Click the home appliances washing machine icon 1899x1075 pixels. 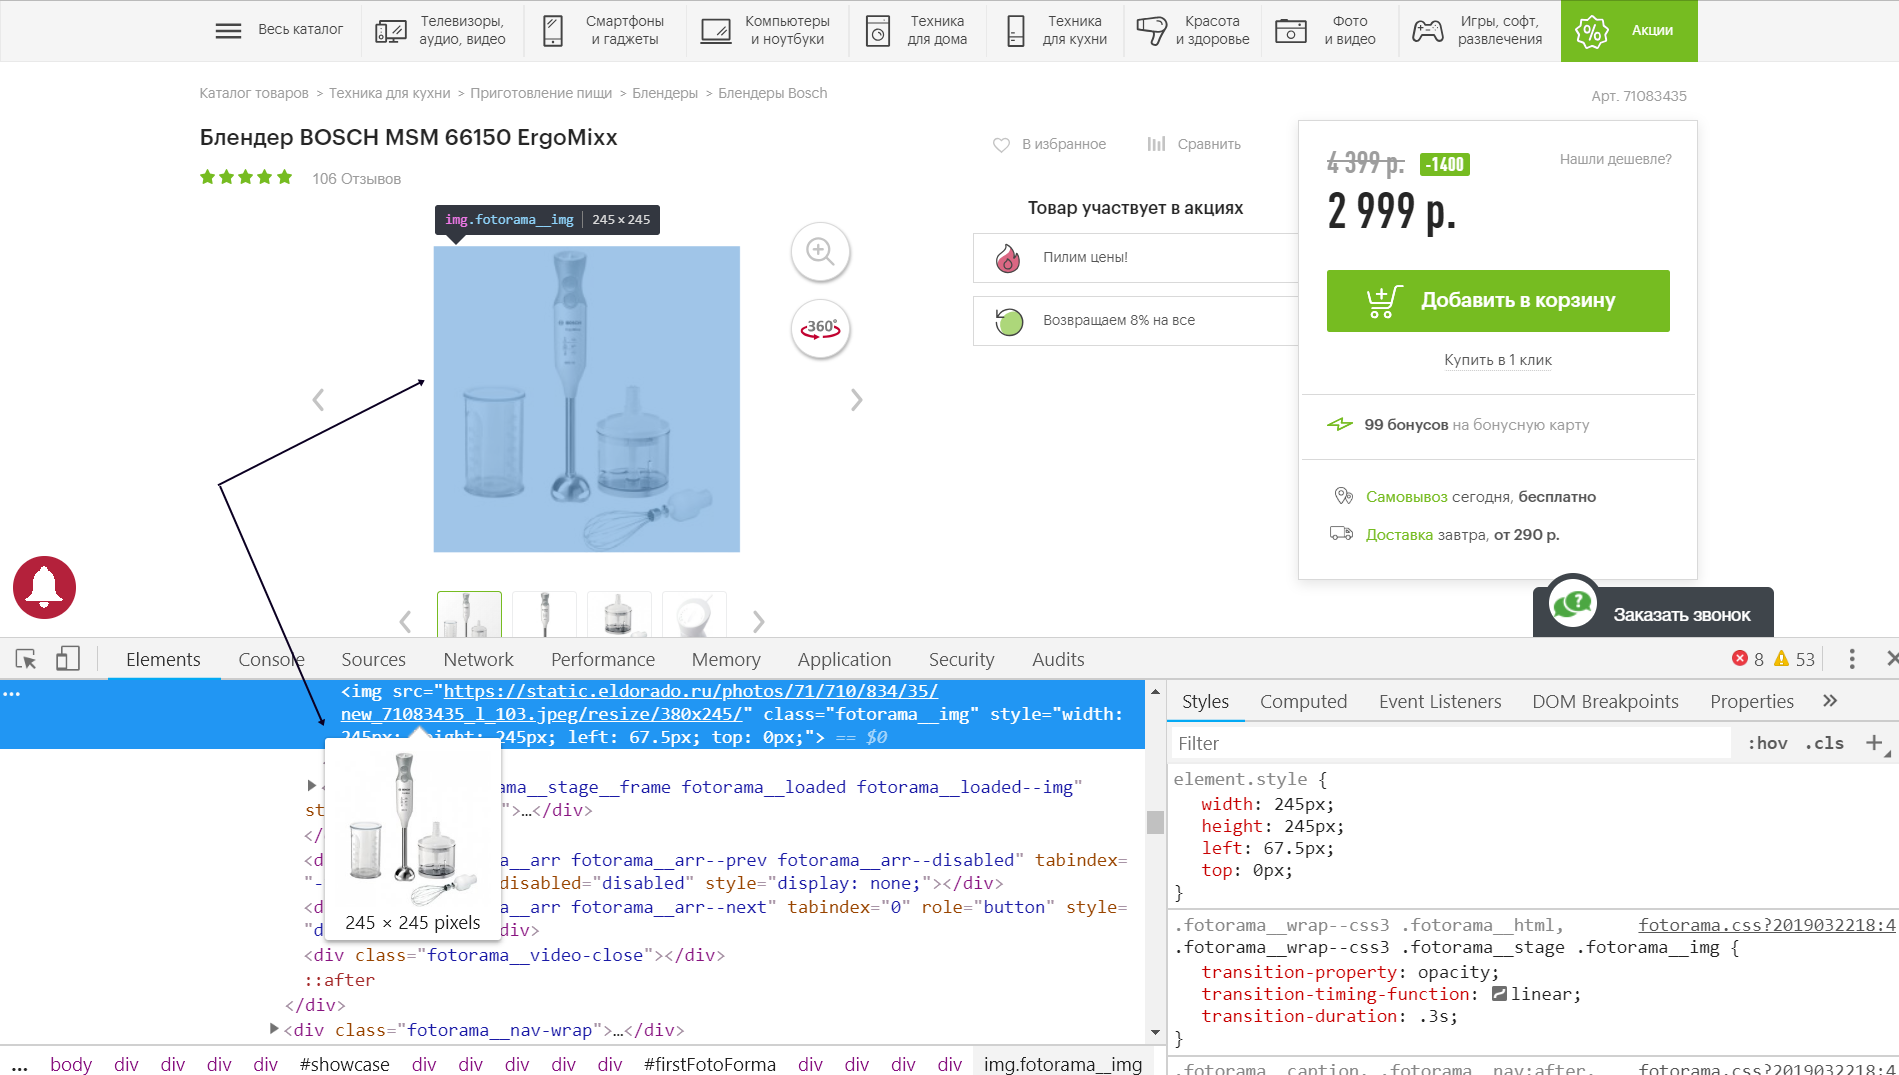878,31
